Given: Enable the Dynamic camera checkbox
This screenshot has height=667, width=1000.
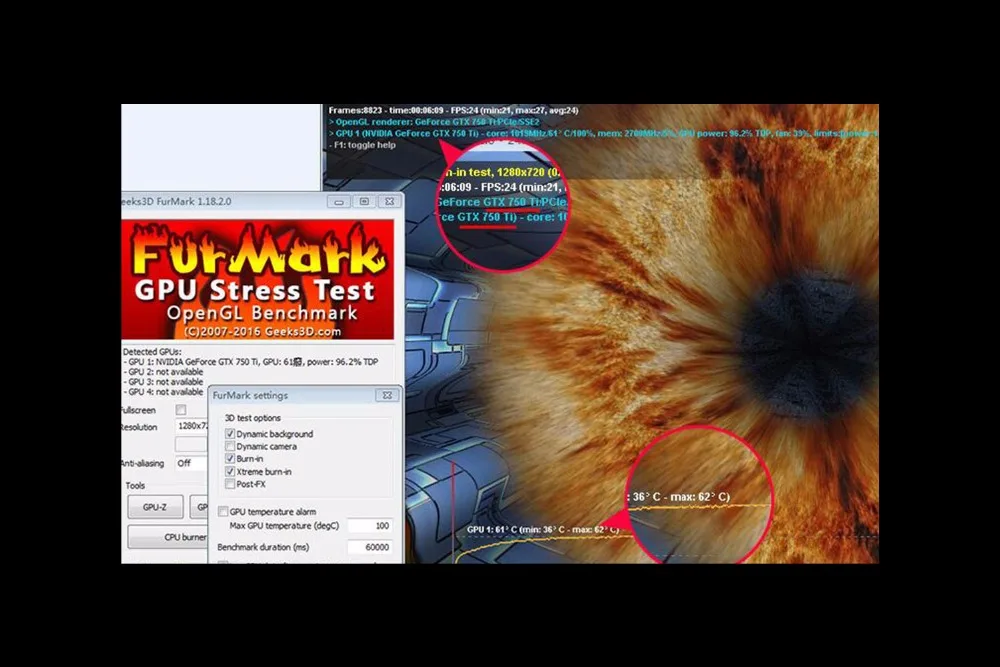Looking at the screenshot, I should point(230,446).
